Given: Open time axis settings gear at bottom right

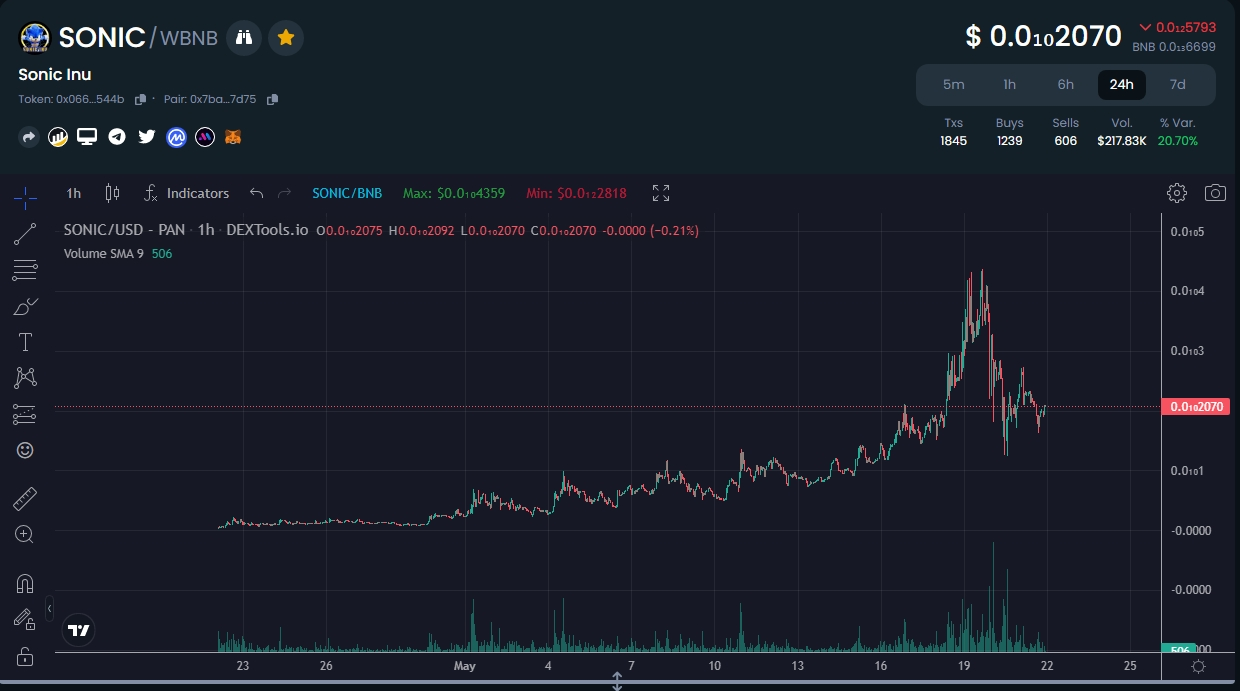Looking at the screenshot, I should pyautogui.click(x=1199, y=666).
